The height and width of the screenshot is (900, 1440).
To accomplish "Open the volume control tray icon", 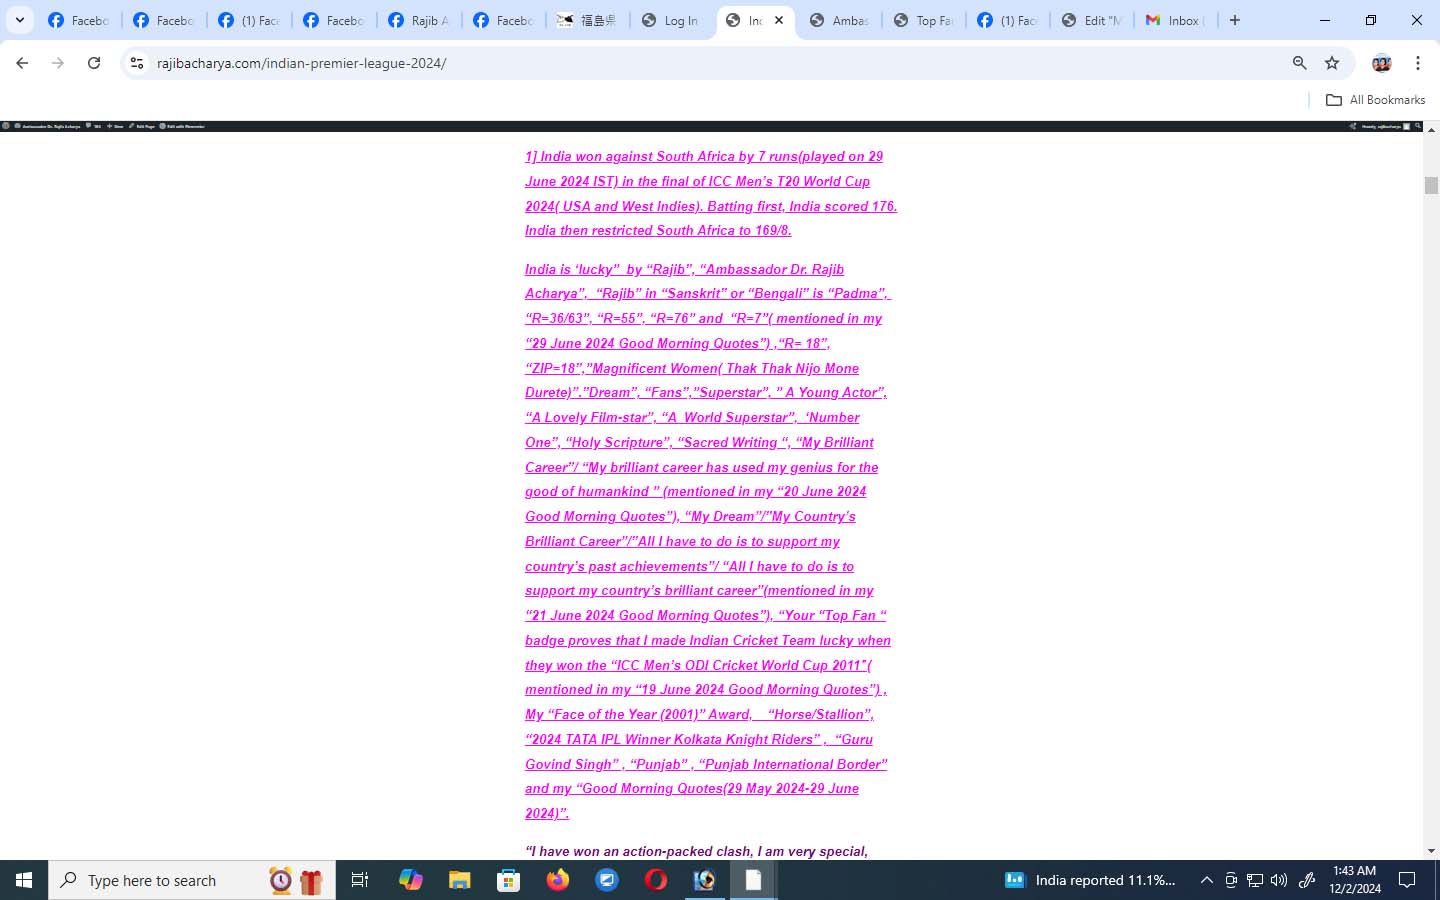I will click(x=1279, y=880).
